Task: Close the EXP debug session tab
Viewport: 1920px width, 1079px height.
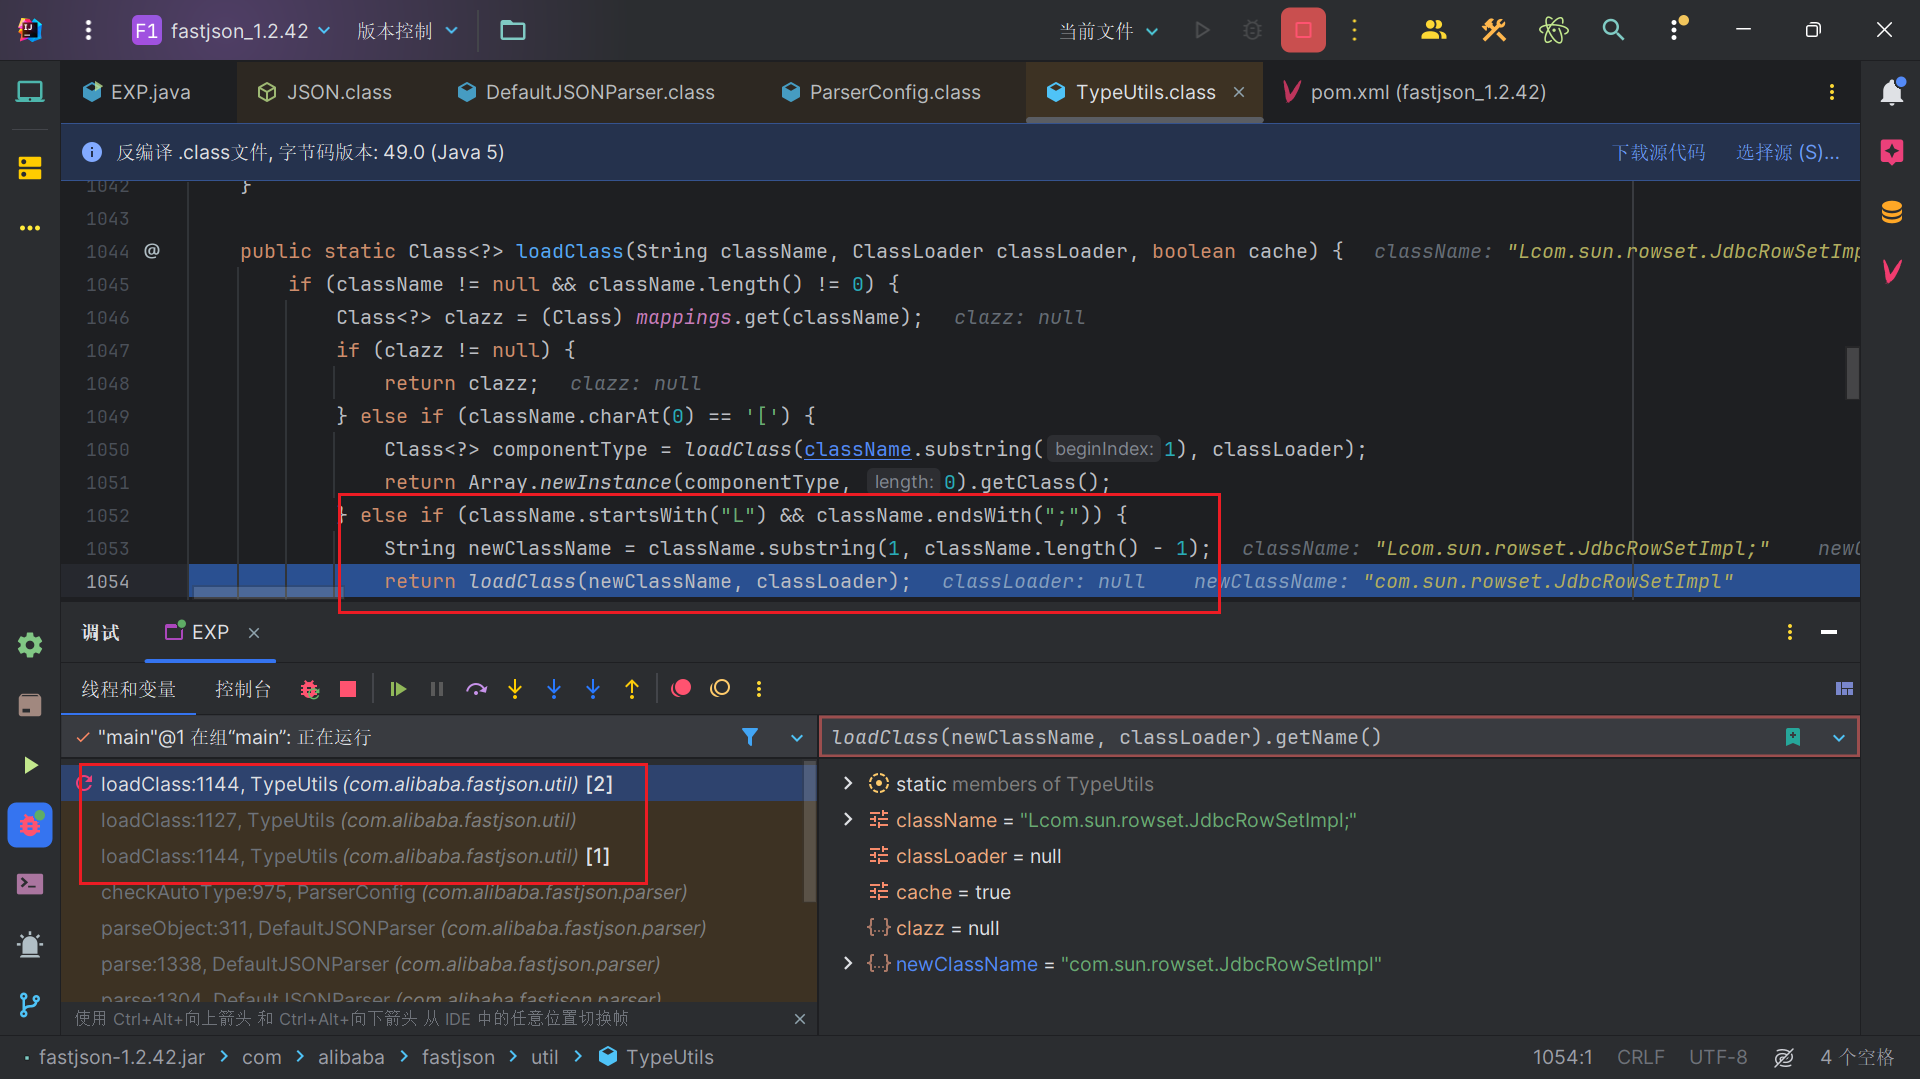Action: click(x=254, y=632)
